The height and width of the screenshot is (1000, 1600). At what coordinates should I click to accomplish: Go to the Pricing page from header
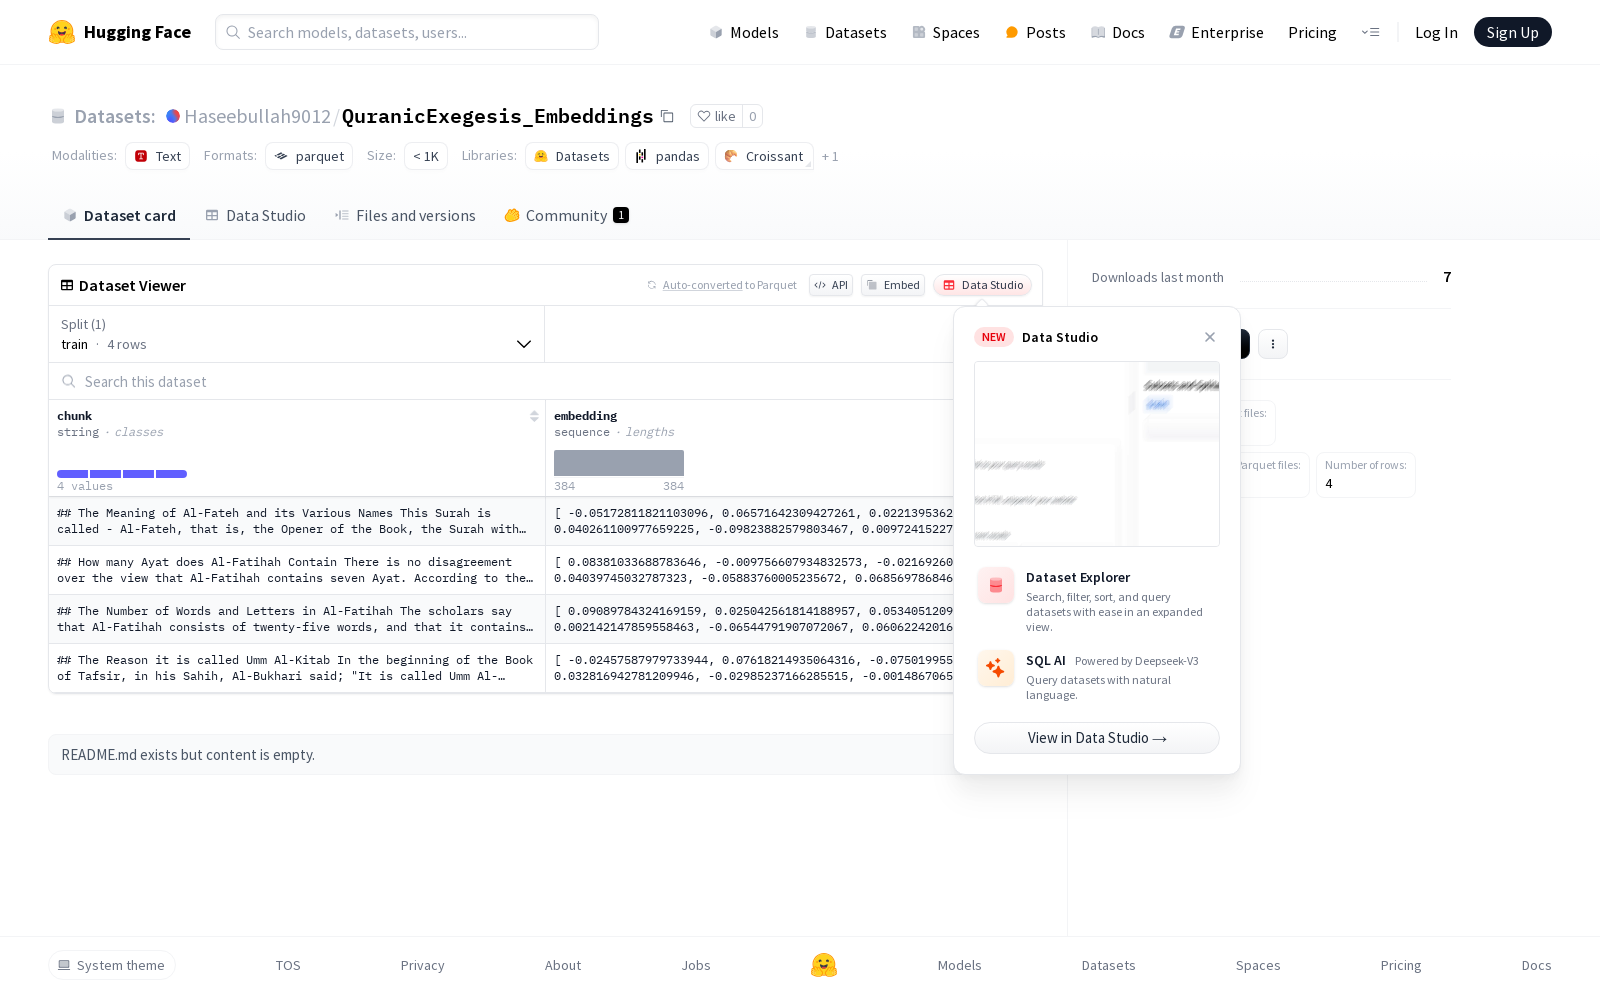(1312, 32)
